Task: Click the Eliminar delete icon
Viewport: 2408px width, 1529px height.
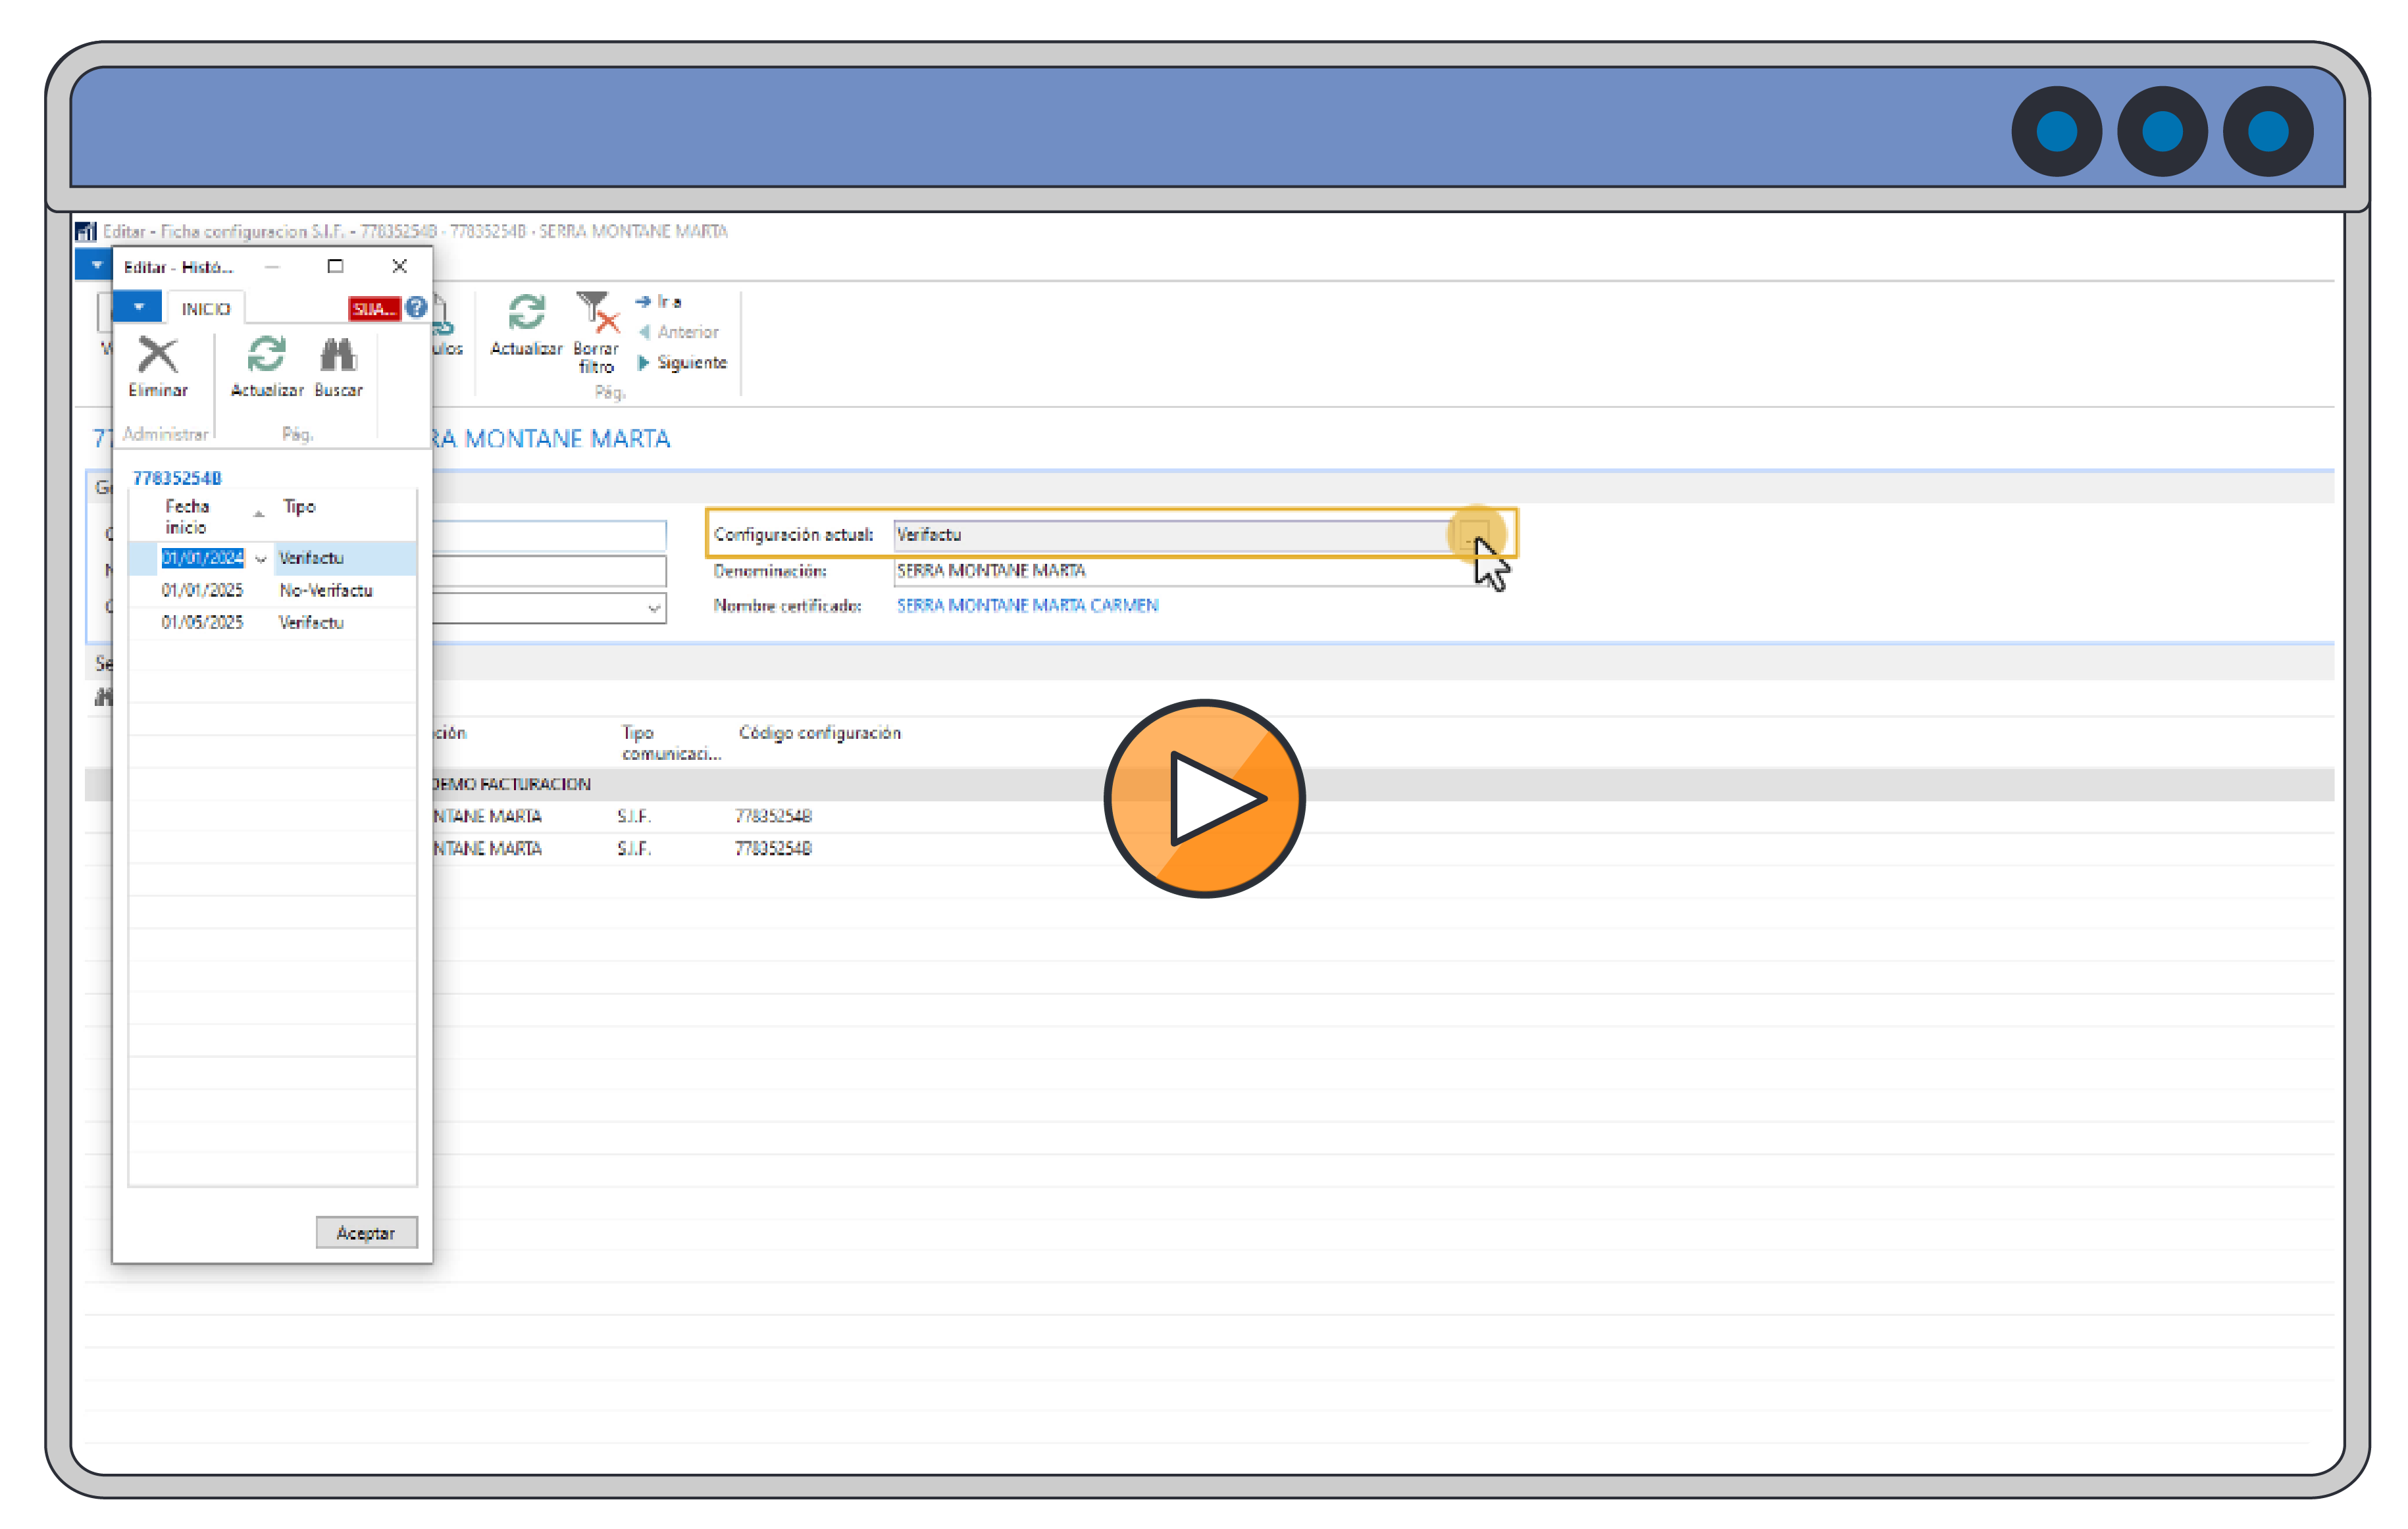Action: point(157,356)
